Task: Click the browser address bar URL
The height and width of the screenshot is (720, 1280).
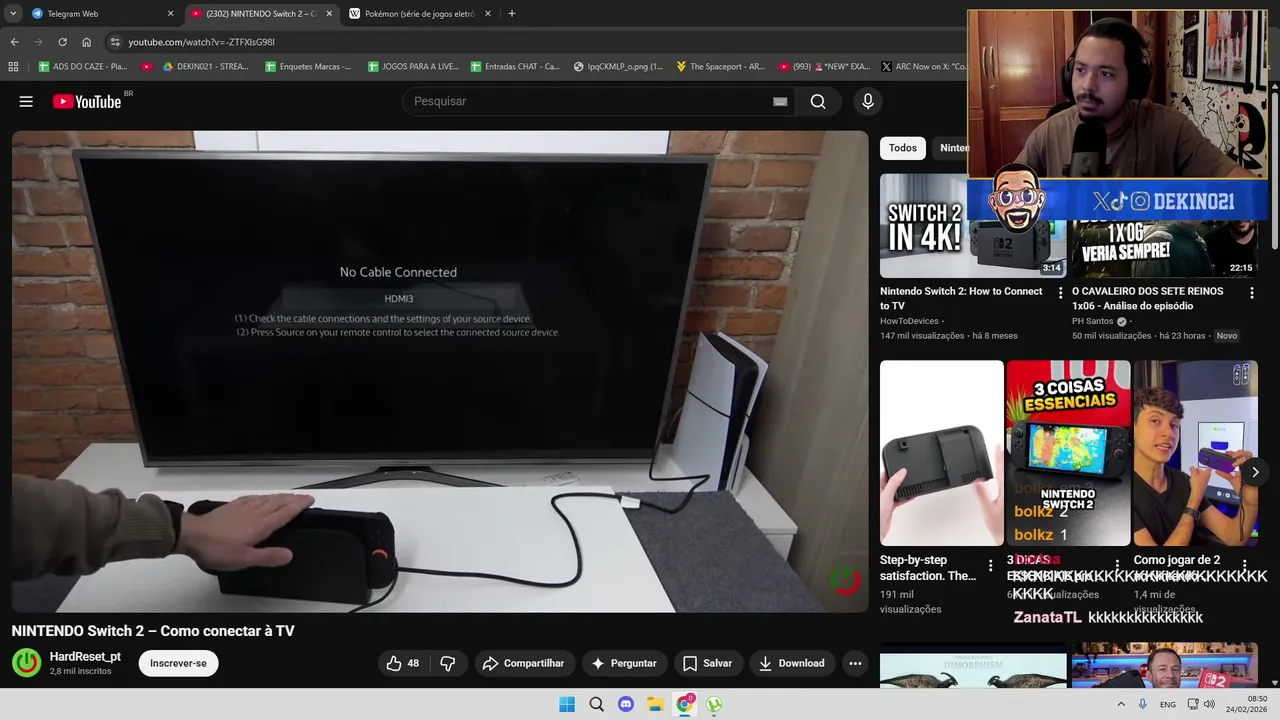Action: pyautogui.click(x=201, y=42)
